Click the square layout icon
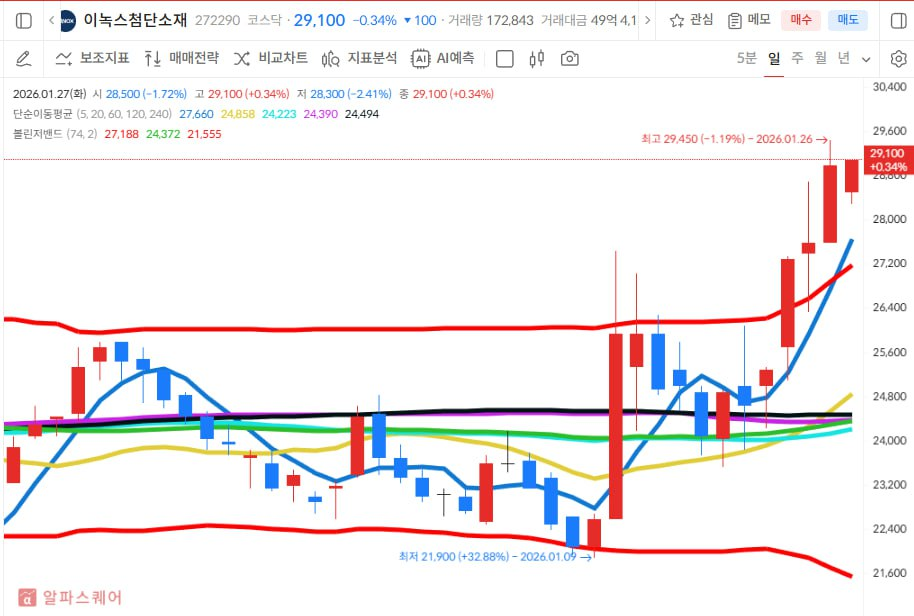914x616 pixels. point(505,58)
